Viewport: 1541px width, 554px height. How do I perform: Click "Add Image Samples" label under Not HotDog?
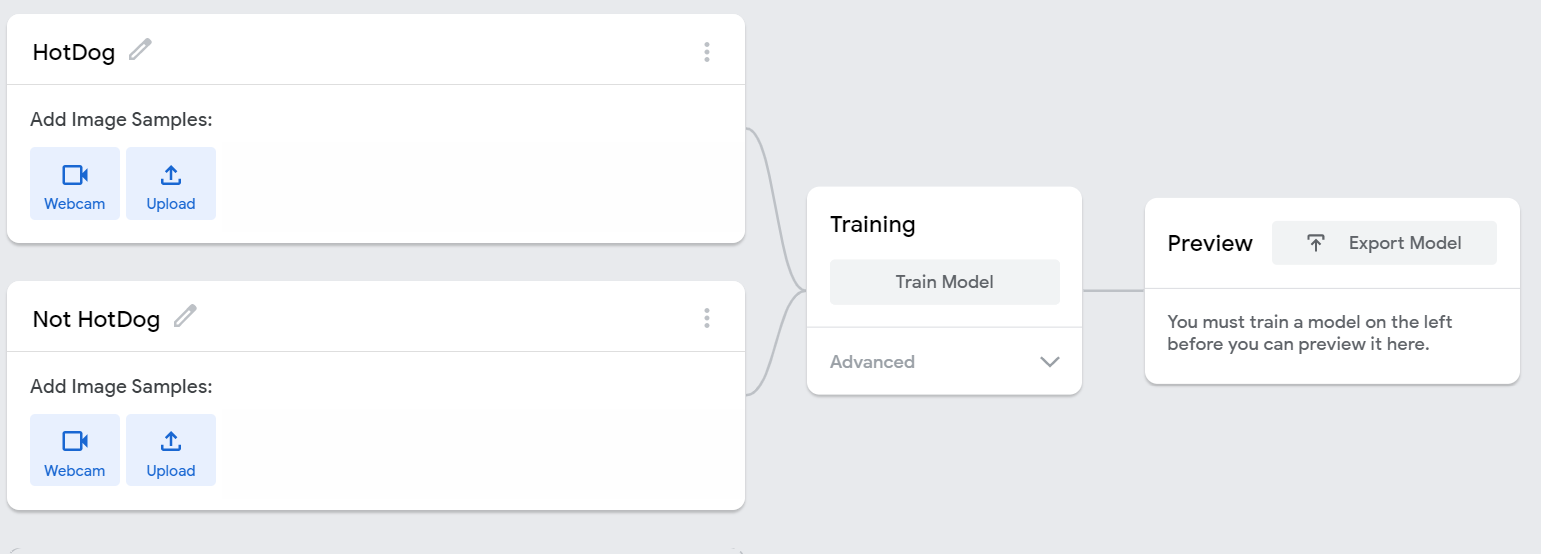pyautogui.click(x=121, y=386)
